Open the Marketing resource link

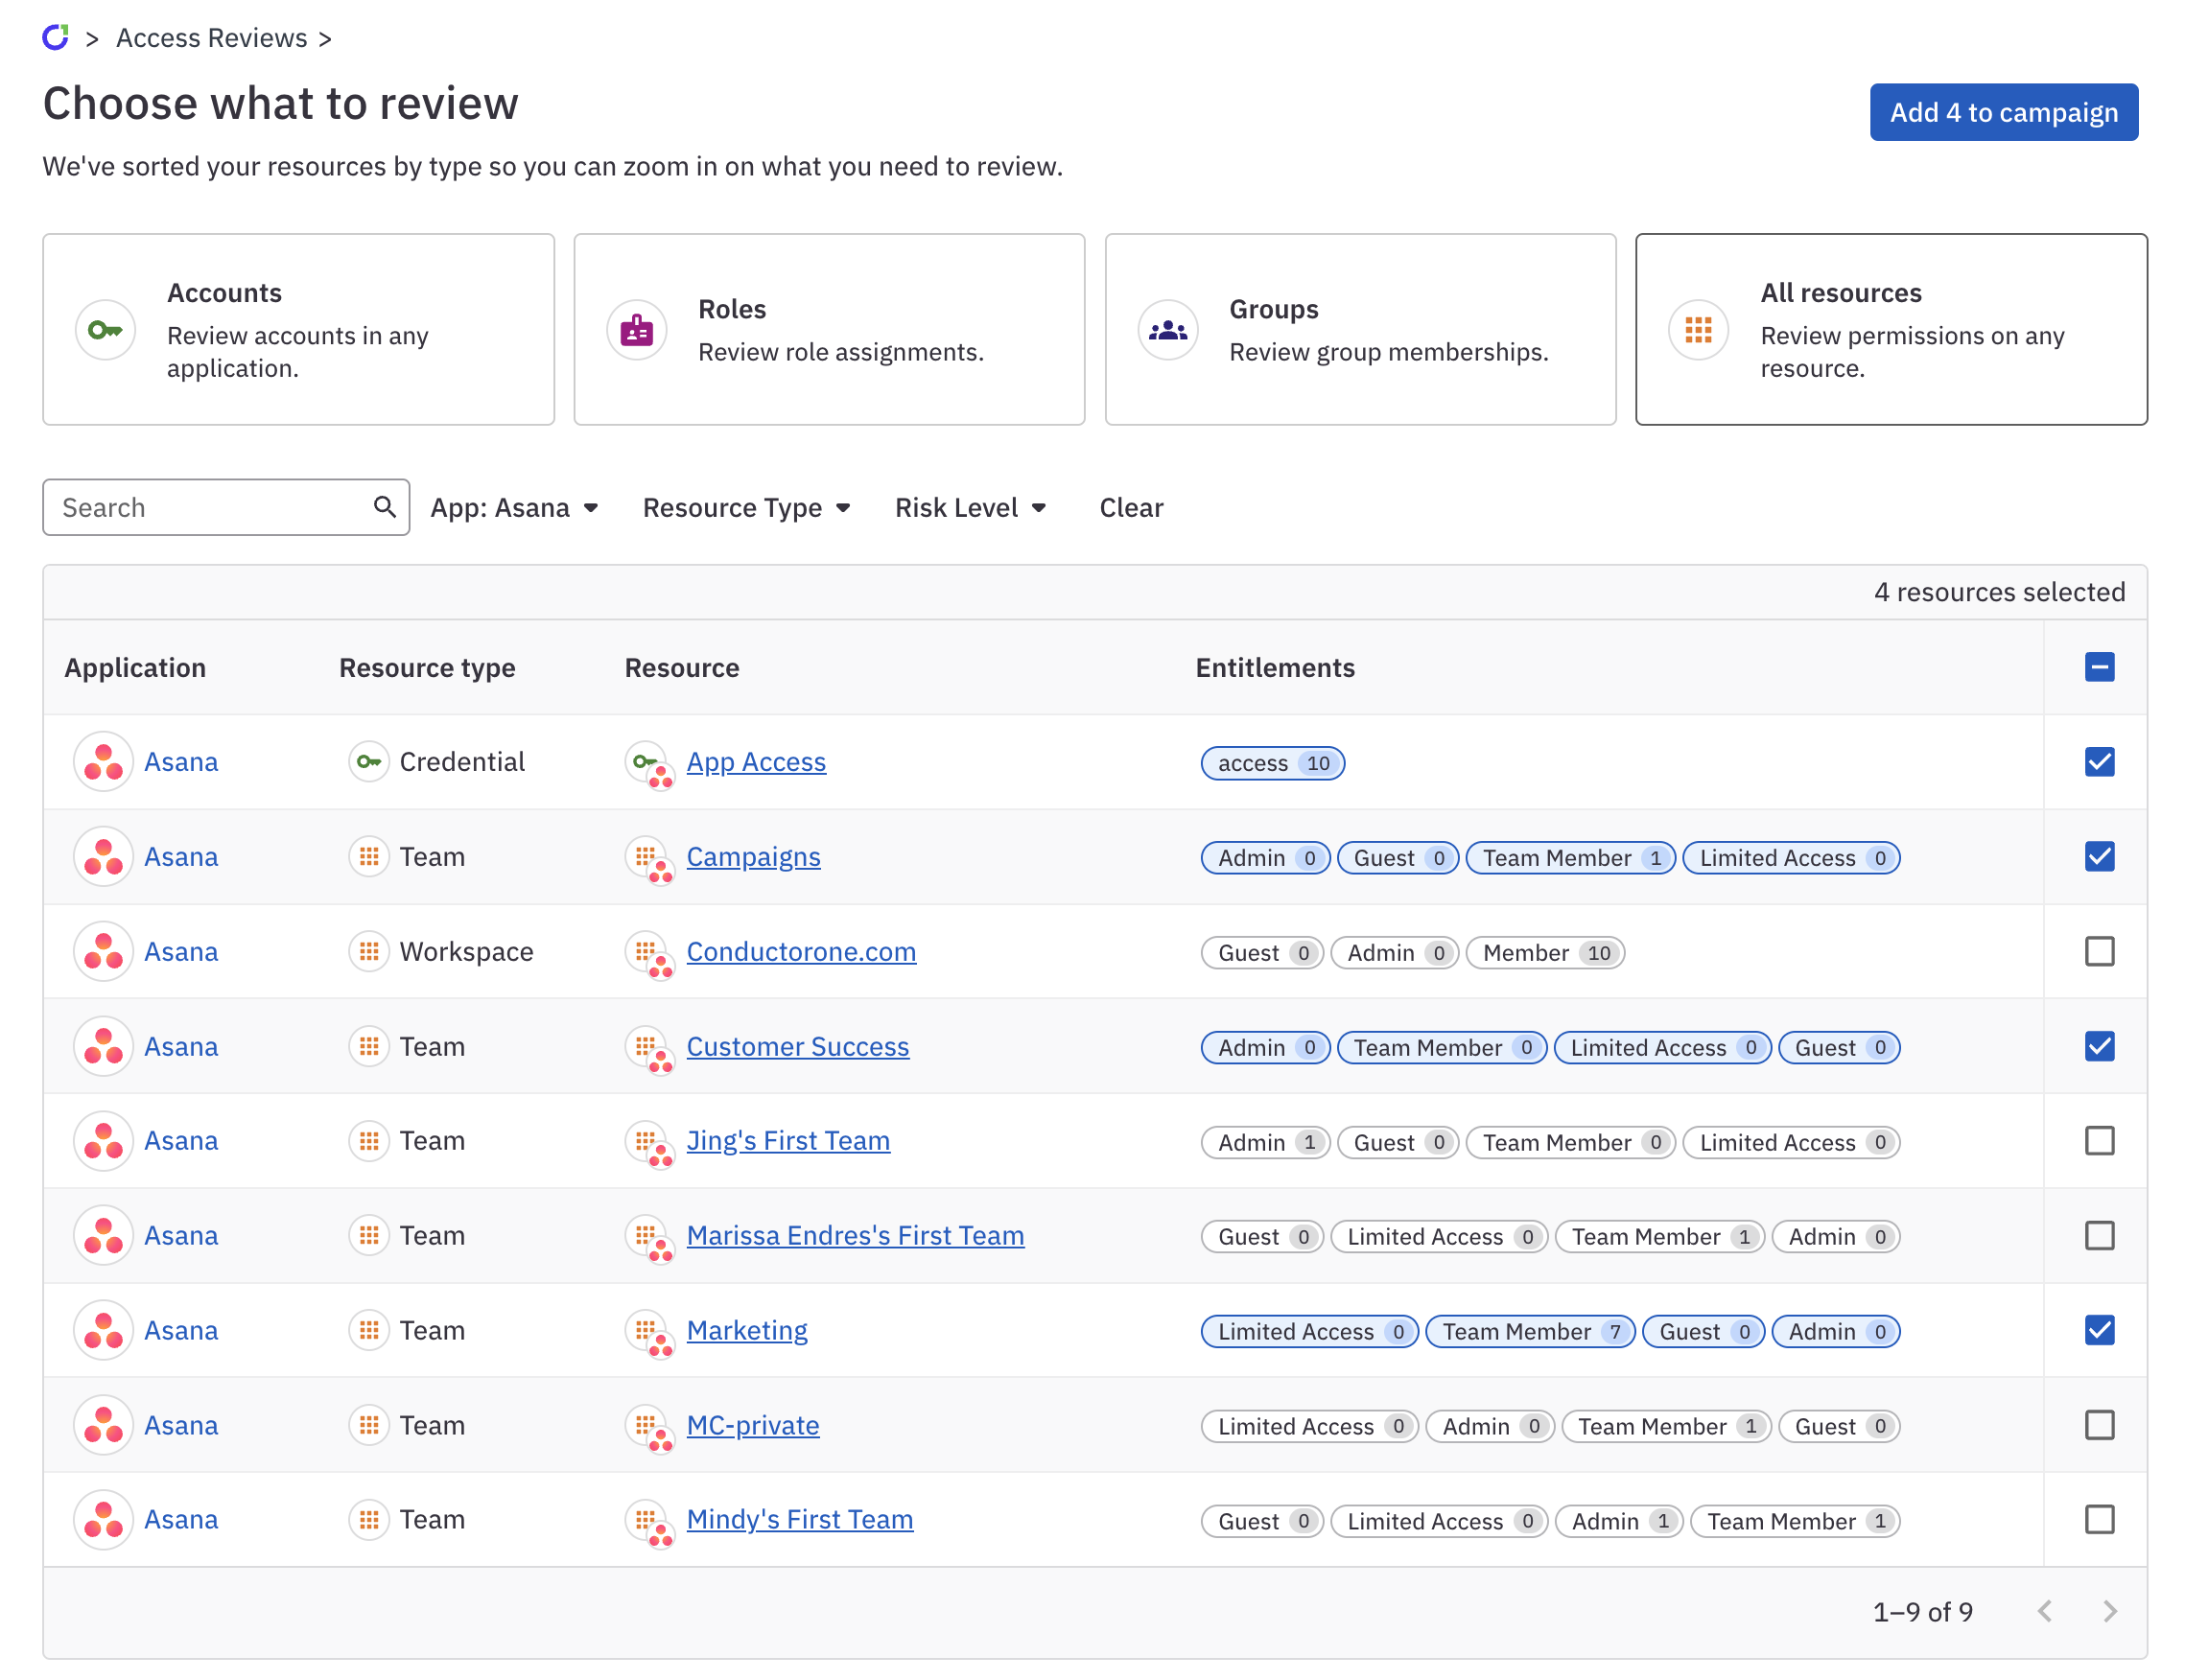coord(747,1330)
